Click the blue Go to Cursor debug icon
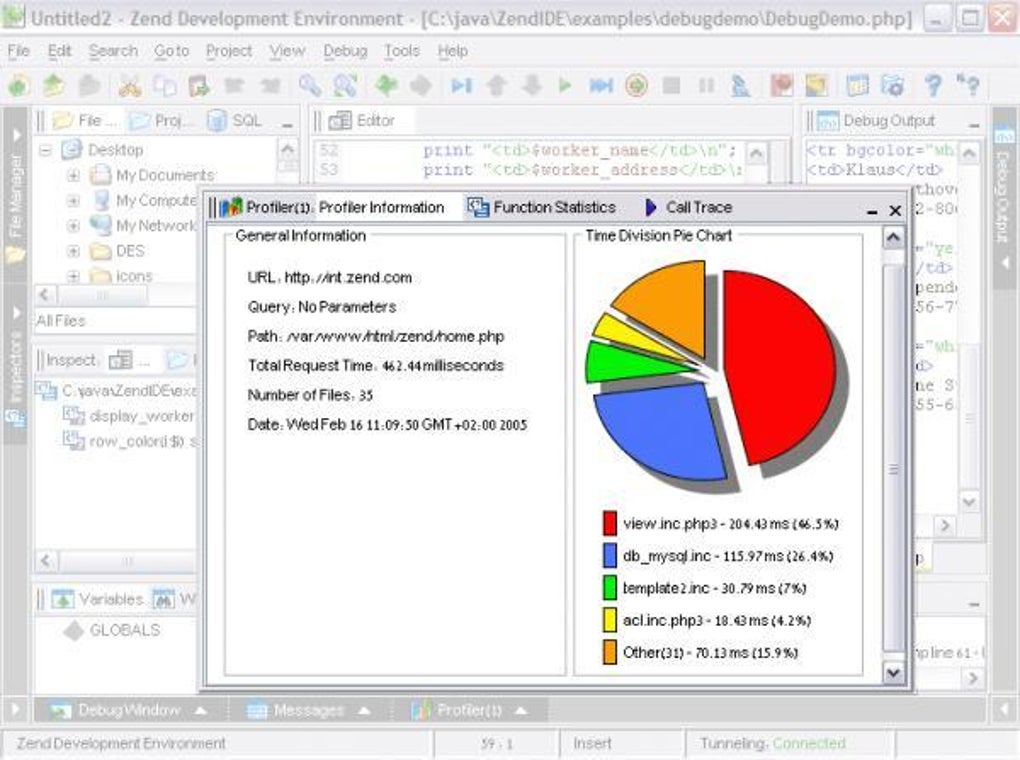Image resolution: width=1020 pixels, height=760 pixels. pos(601,85)
